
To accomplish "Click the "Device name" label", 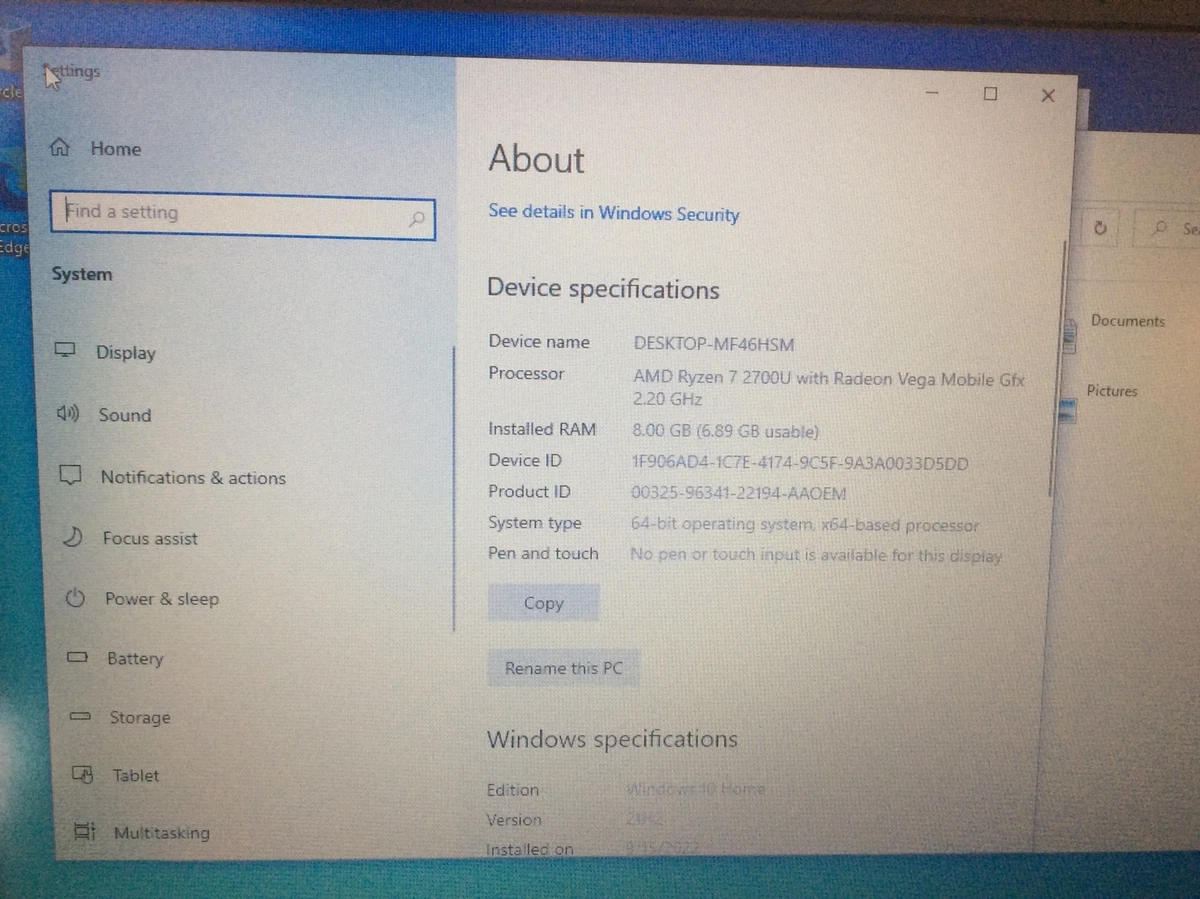I will tap(539, 342).
